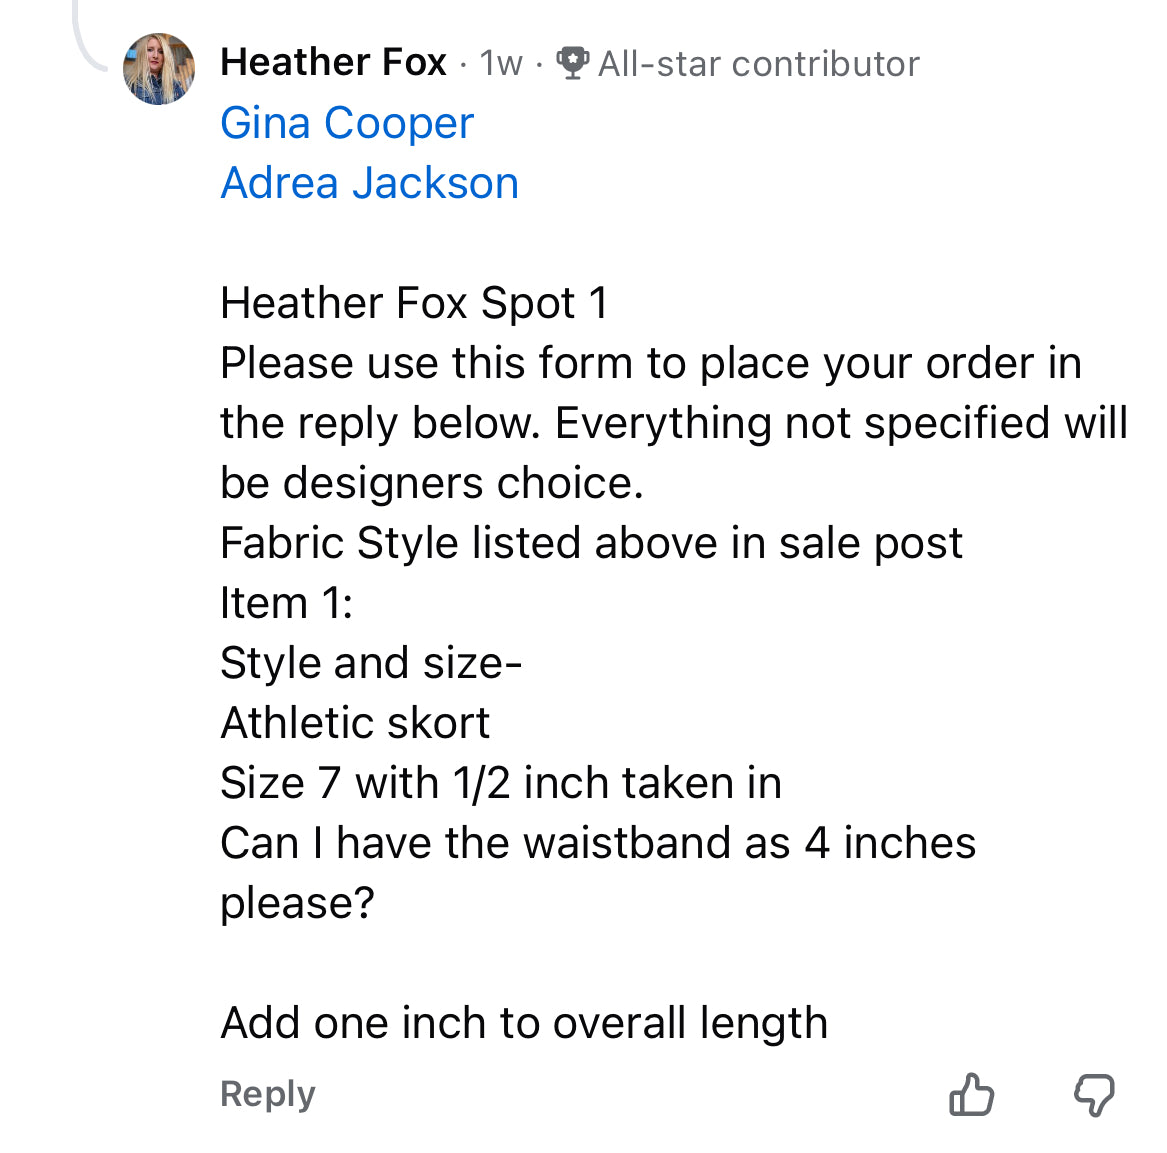
Task: Click the "Item 1:" text line
Action: [x=286, y=603]
